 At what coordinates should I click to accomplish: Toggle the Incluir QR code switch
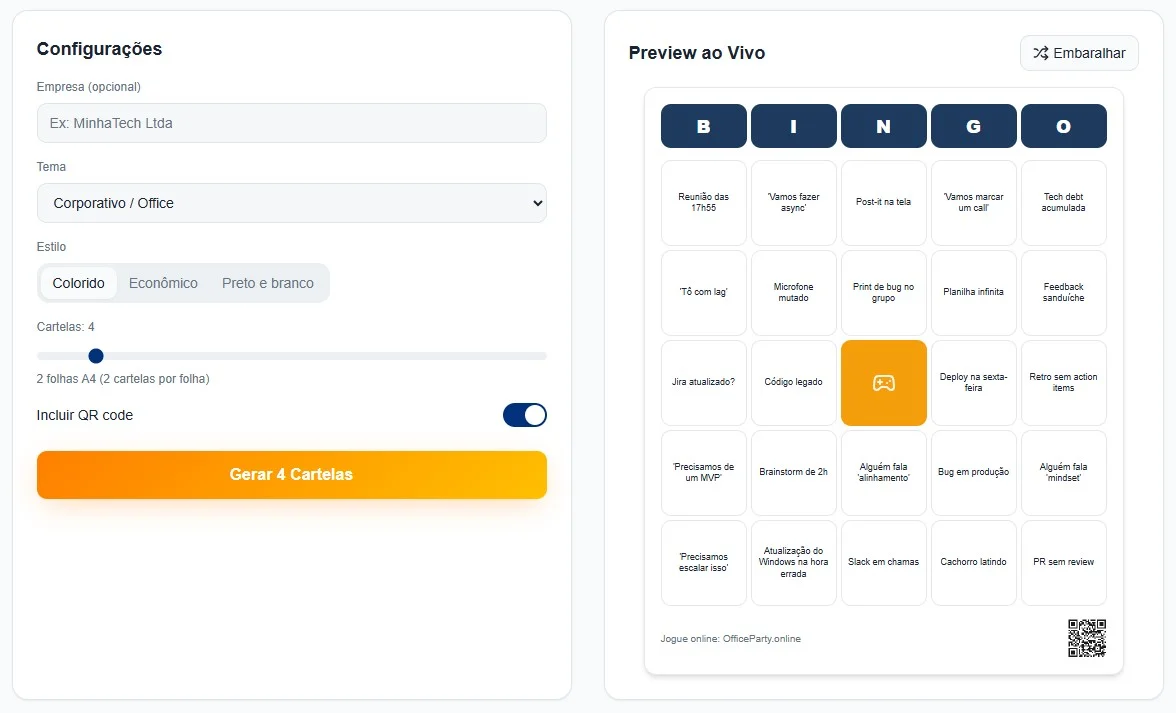[x=525, y=415]
